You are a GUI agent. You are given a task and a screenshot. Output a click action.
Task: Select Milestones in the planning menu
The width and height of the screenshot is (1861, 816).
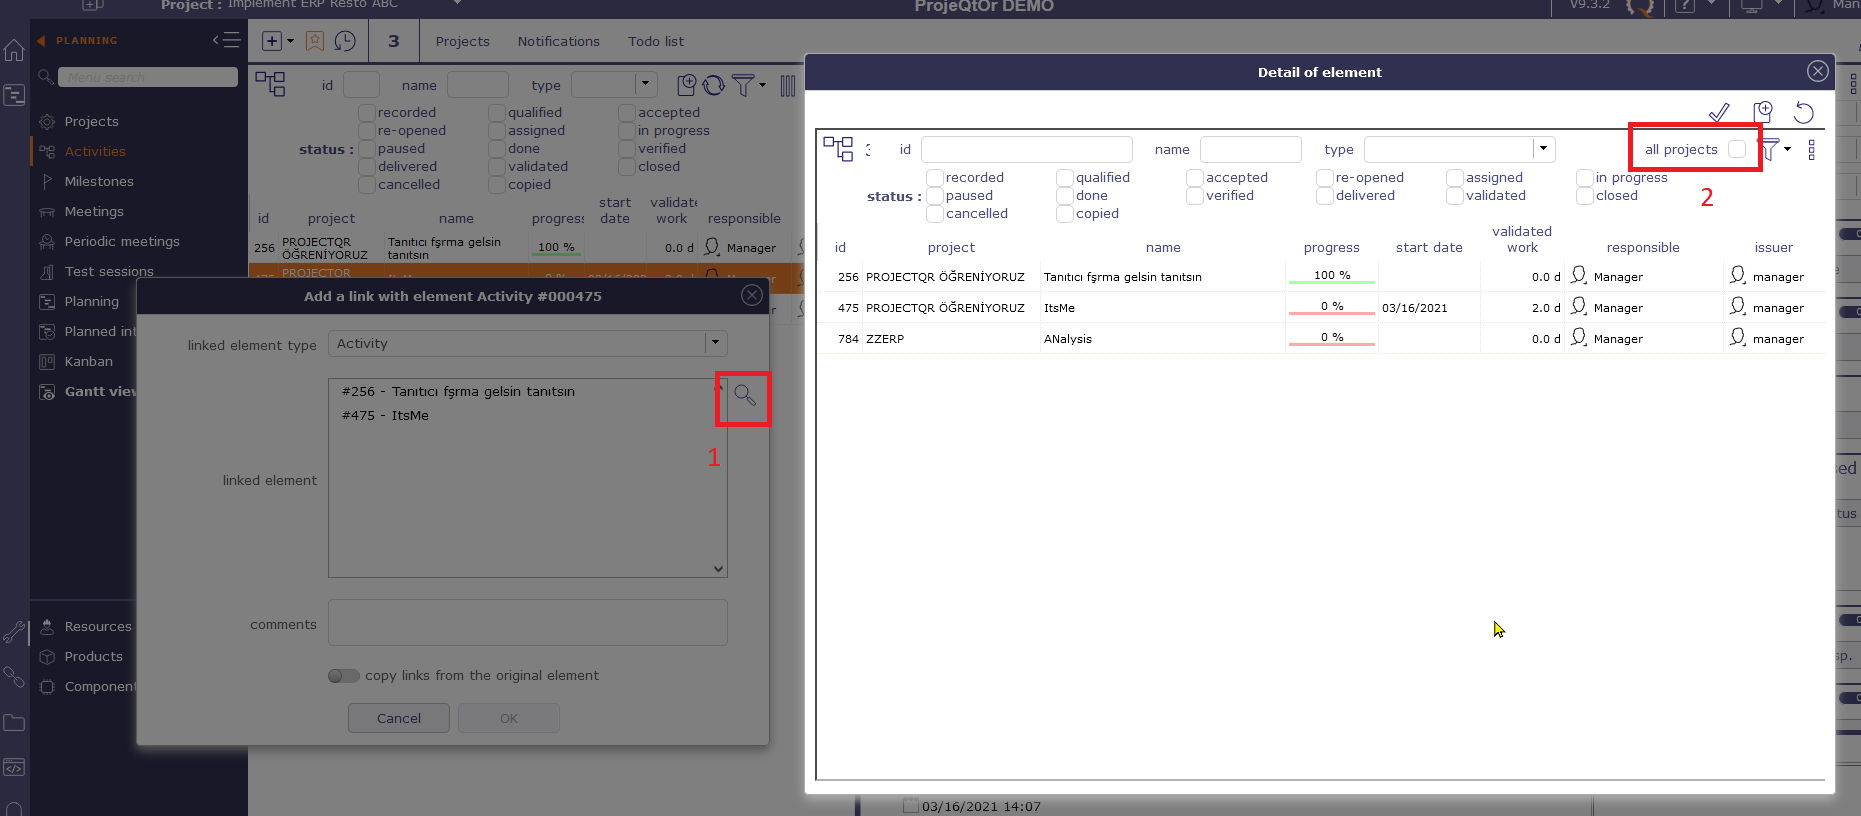pyautogui.click(x=99, y=181)
